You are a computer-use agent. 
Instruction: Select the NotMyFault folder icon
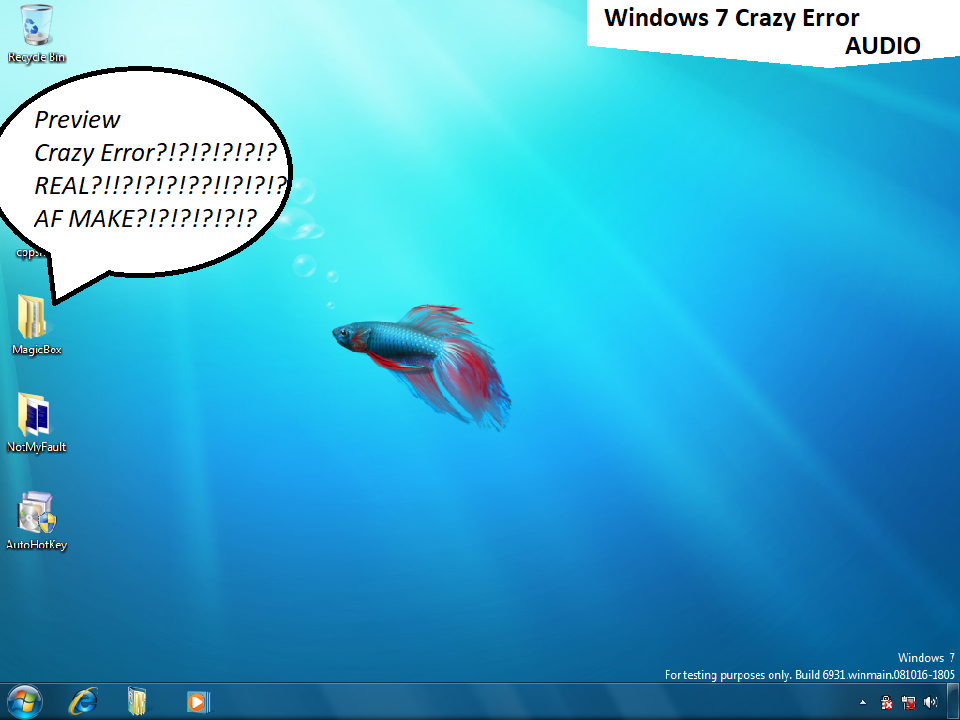[36, 422]
